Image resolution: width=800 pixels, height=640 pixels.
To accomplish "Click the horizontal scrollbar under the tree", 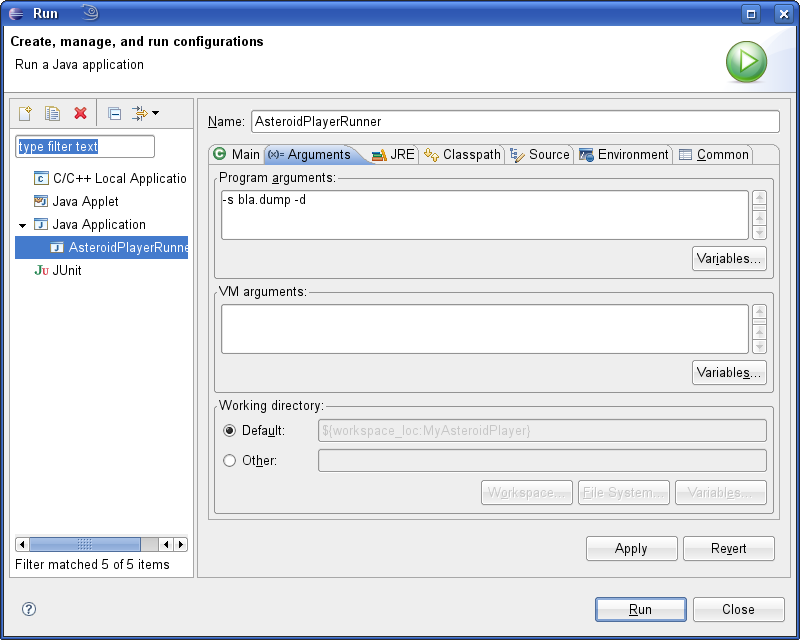I will (84, 544).
